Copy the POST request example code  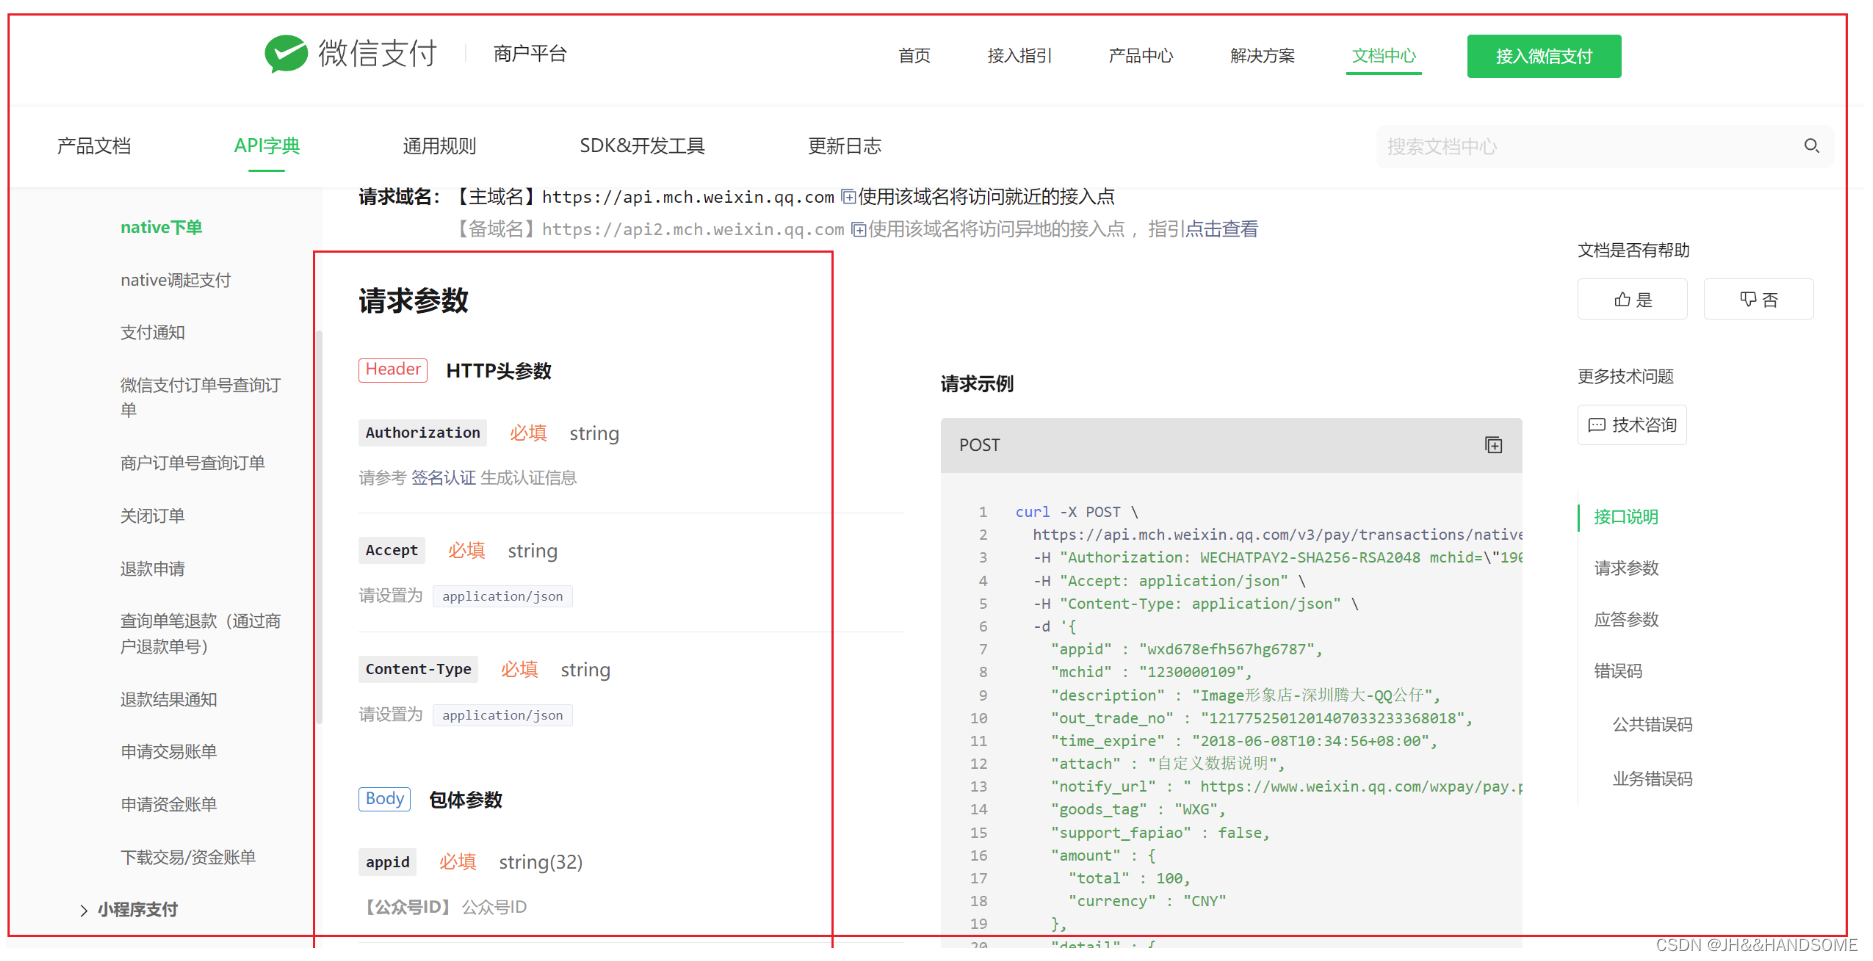click(x=1493, y=445)
